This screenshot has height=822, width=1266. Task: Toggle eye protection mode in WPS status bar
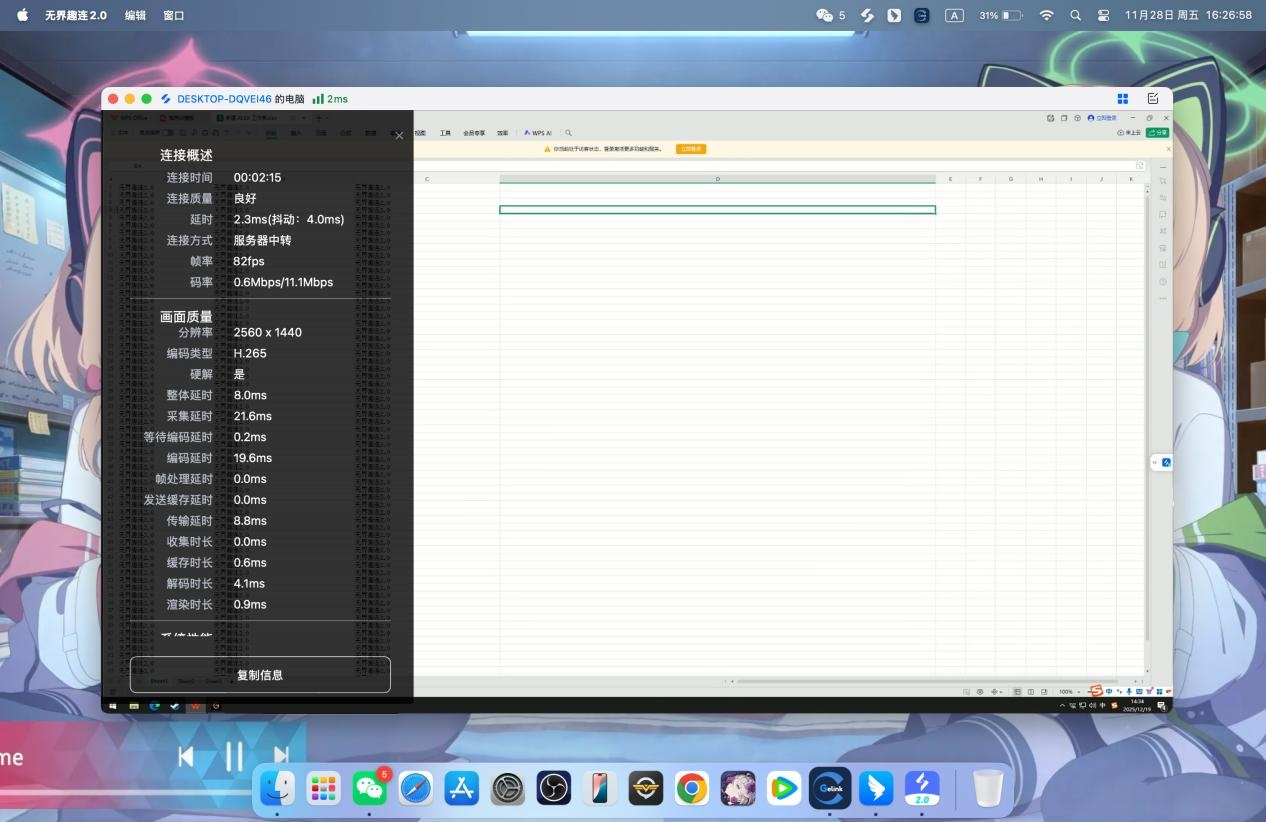tap(980, 691)
